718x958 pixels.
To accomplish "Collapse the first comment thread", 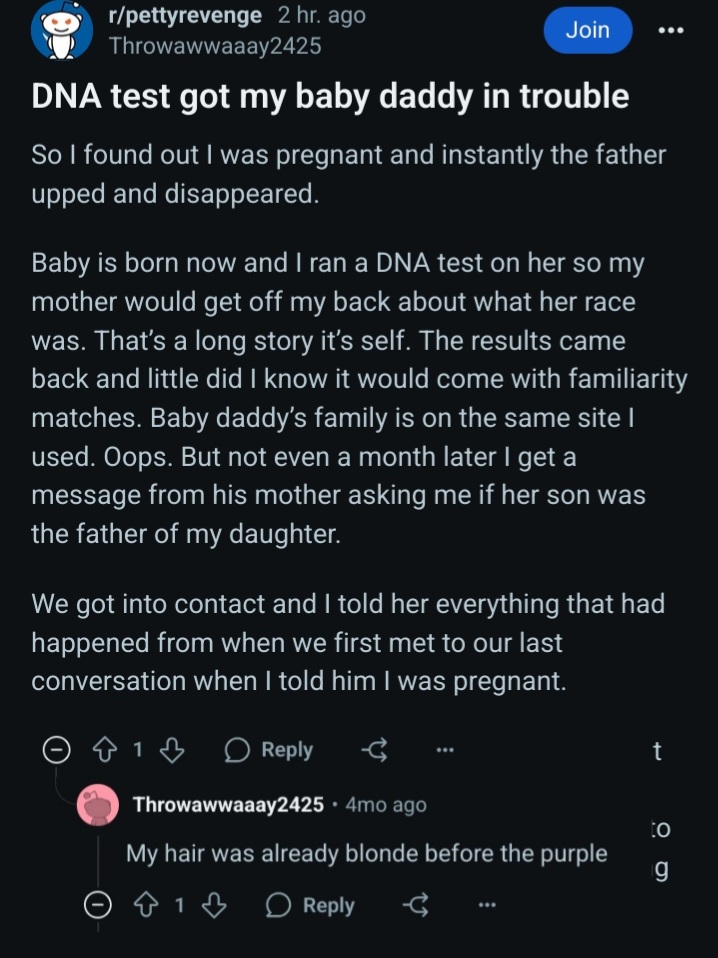I will pos(56,750).
